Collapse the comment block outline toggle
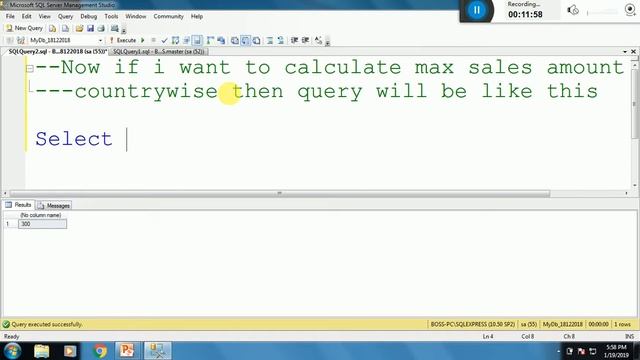 pos(29,69)
